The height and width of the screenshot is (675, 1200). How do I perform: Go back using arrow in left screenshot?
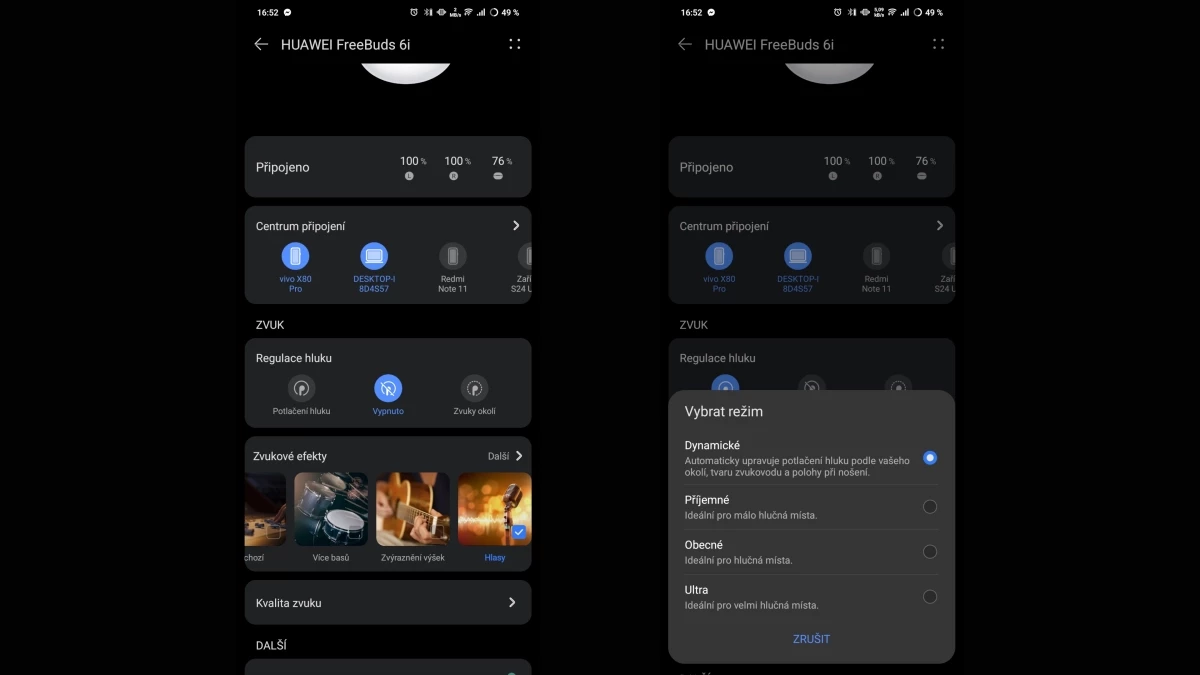pos(261,44)
